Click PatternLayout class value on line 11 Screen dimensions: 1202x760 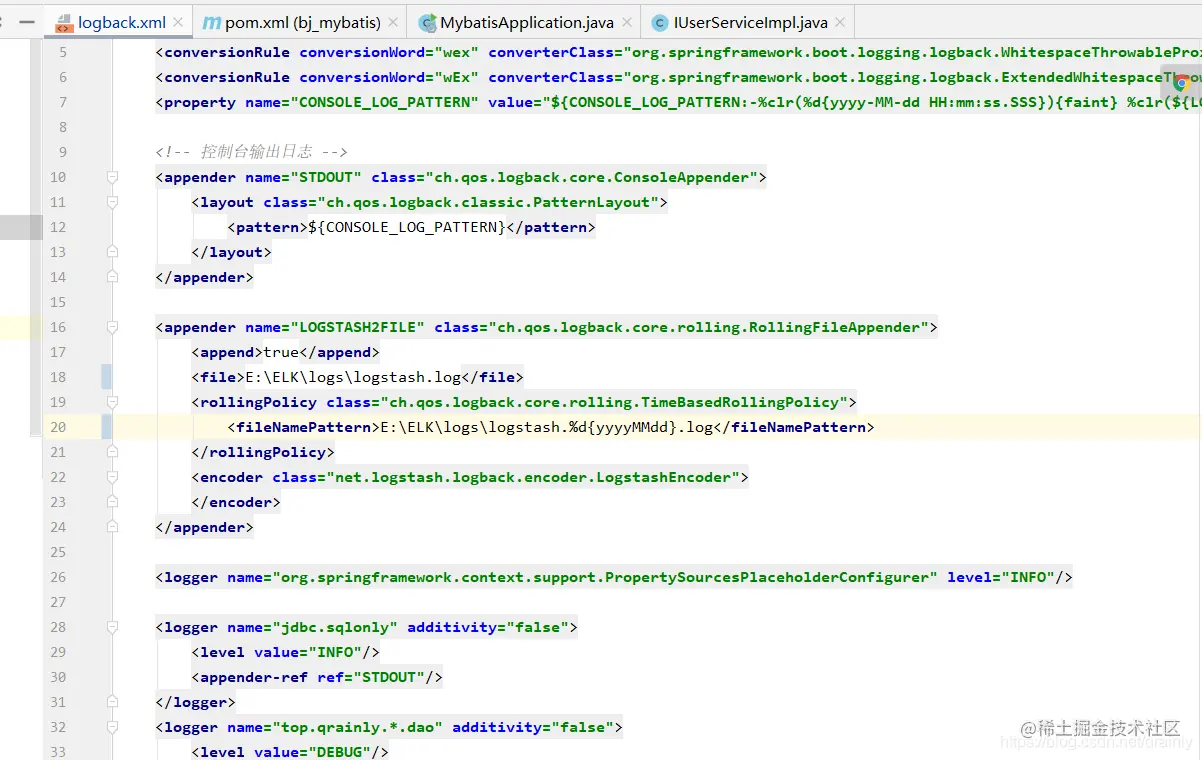pyautogui.click(x=488, y=202)
